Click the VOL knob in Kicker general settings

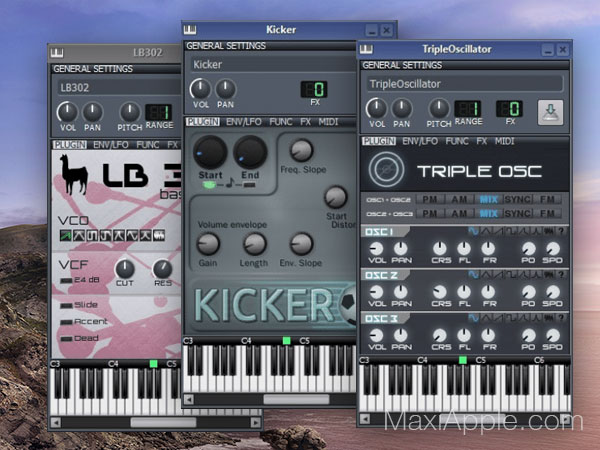[201, 89]
